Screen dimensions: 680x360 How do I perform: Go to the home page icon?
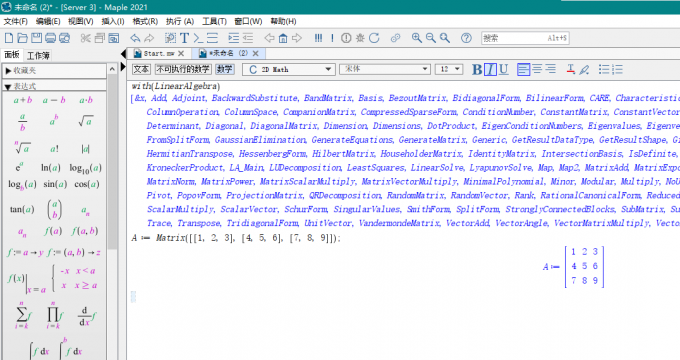[x=283, y=38]
